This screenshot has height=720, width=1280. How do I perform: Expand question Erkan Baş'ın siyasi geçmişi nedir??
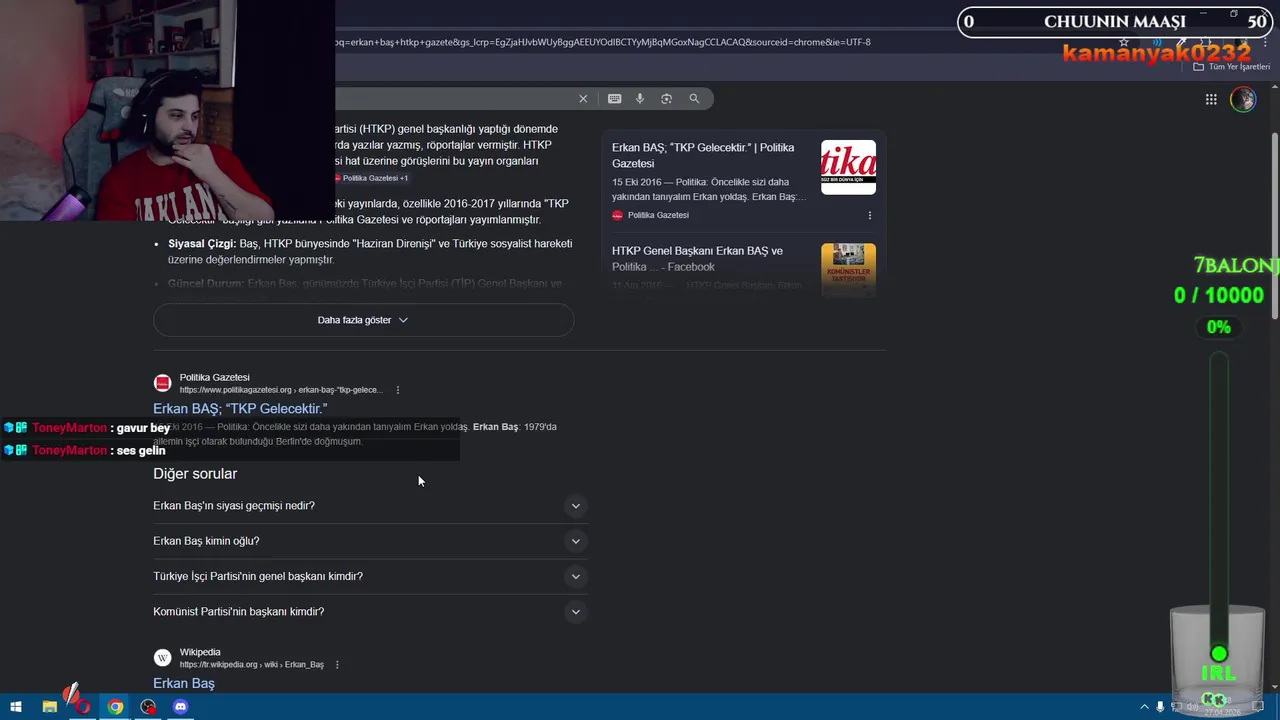370,506
